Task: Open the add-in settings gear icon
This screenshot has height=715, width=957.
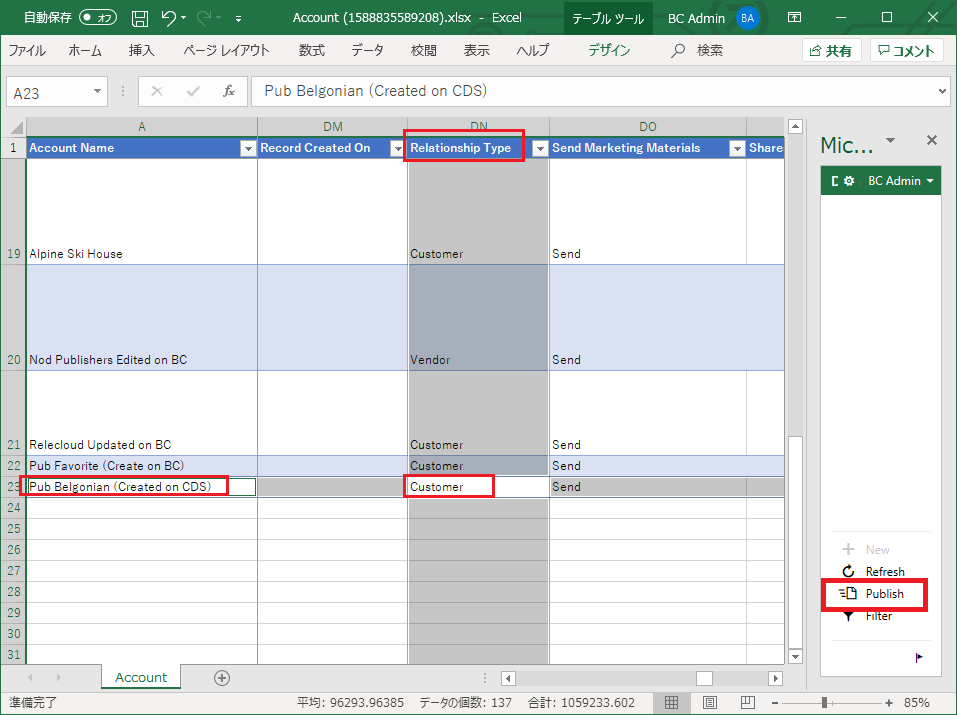Action: tap(848, 181)
